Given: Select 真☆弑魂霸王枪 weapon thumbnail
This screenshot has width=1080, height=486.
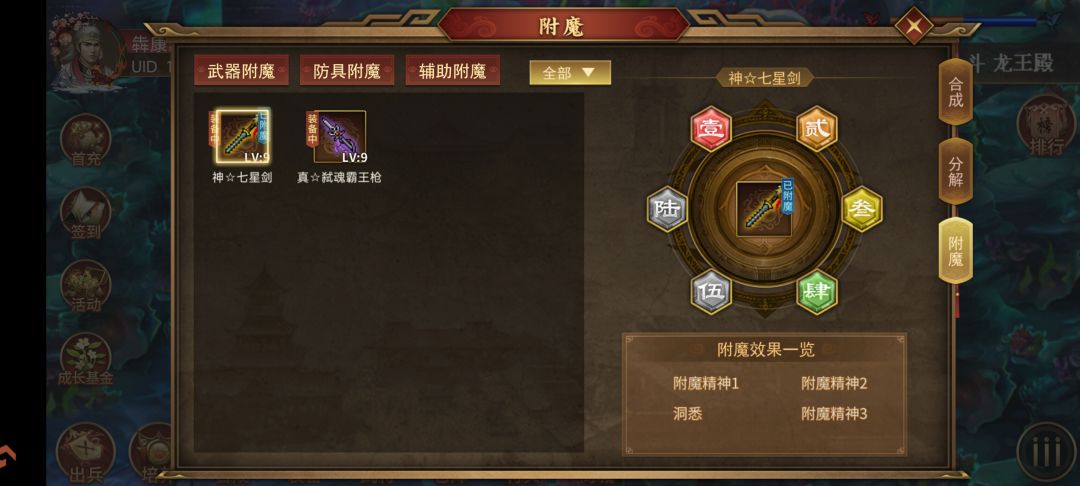Looking at the screenshot, I should (338, 136).
